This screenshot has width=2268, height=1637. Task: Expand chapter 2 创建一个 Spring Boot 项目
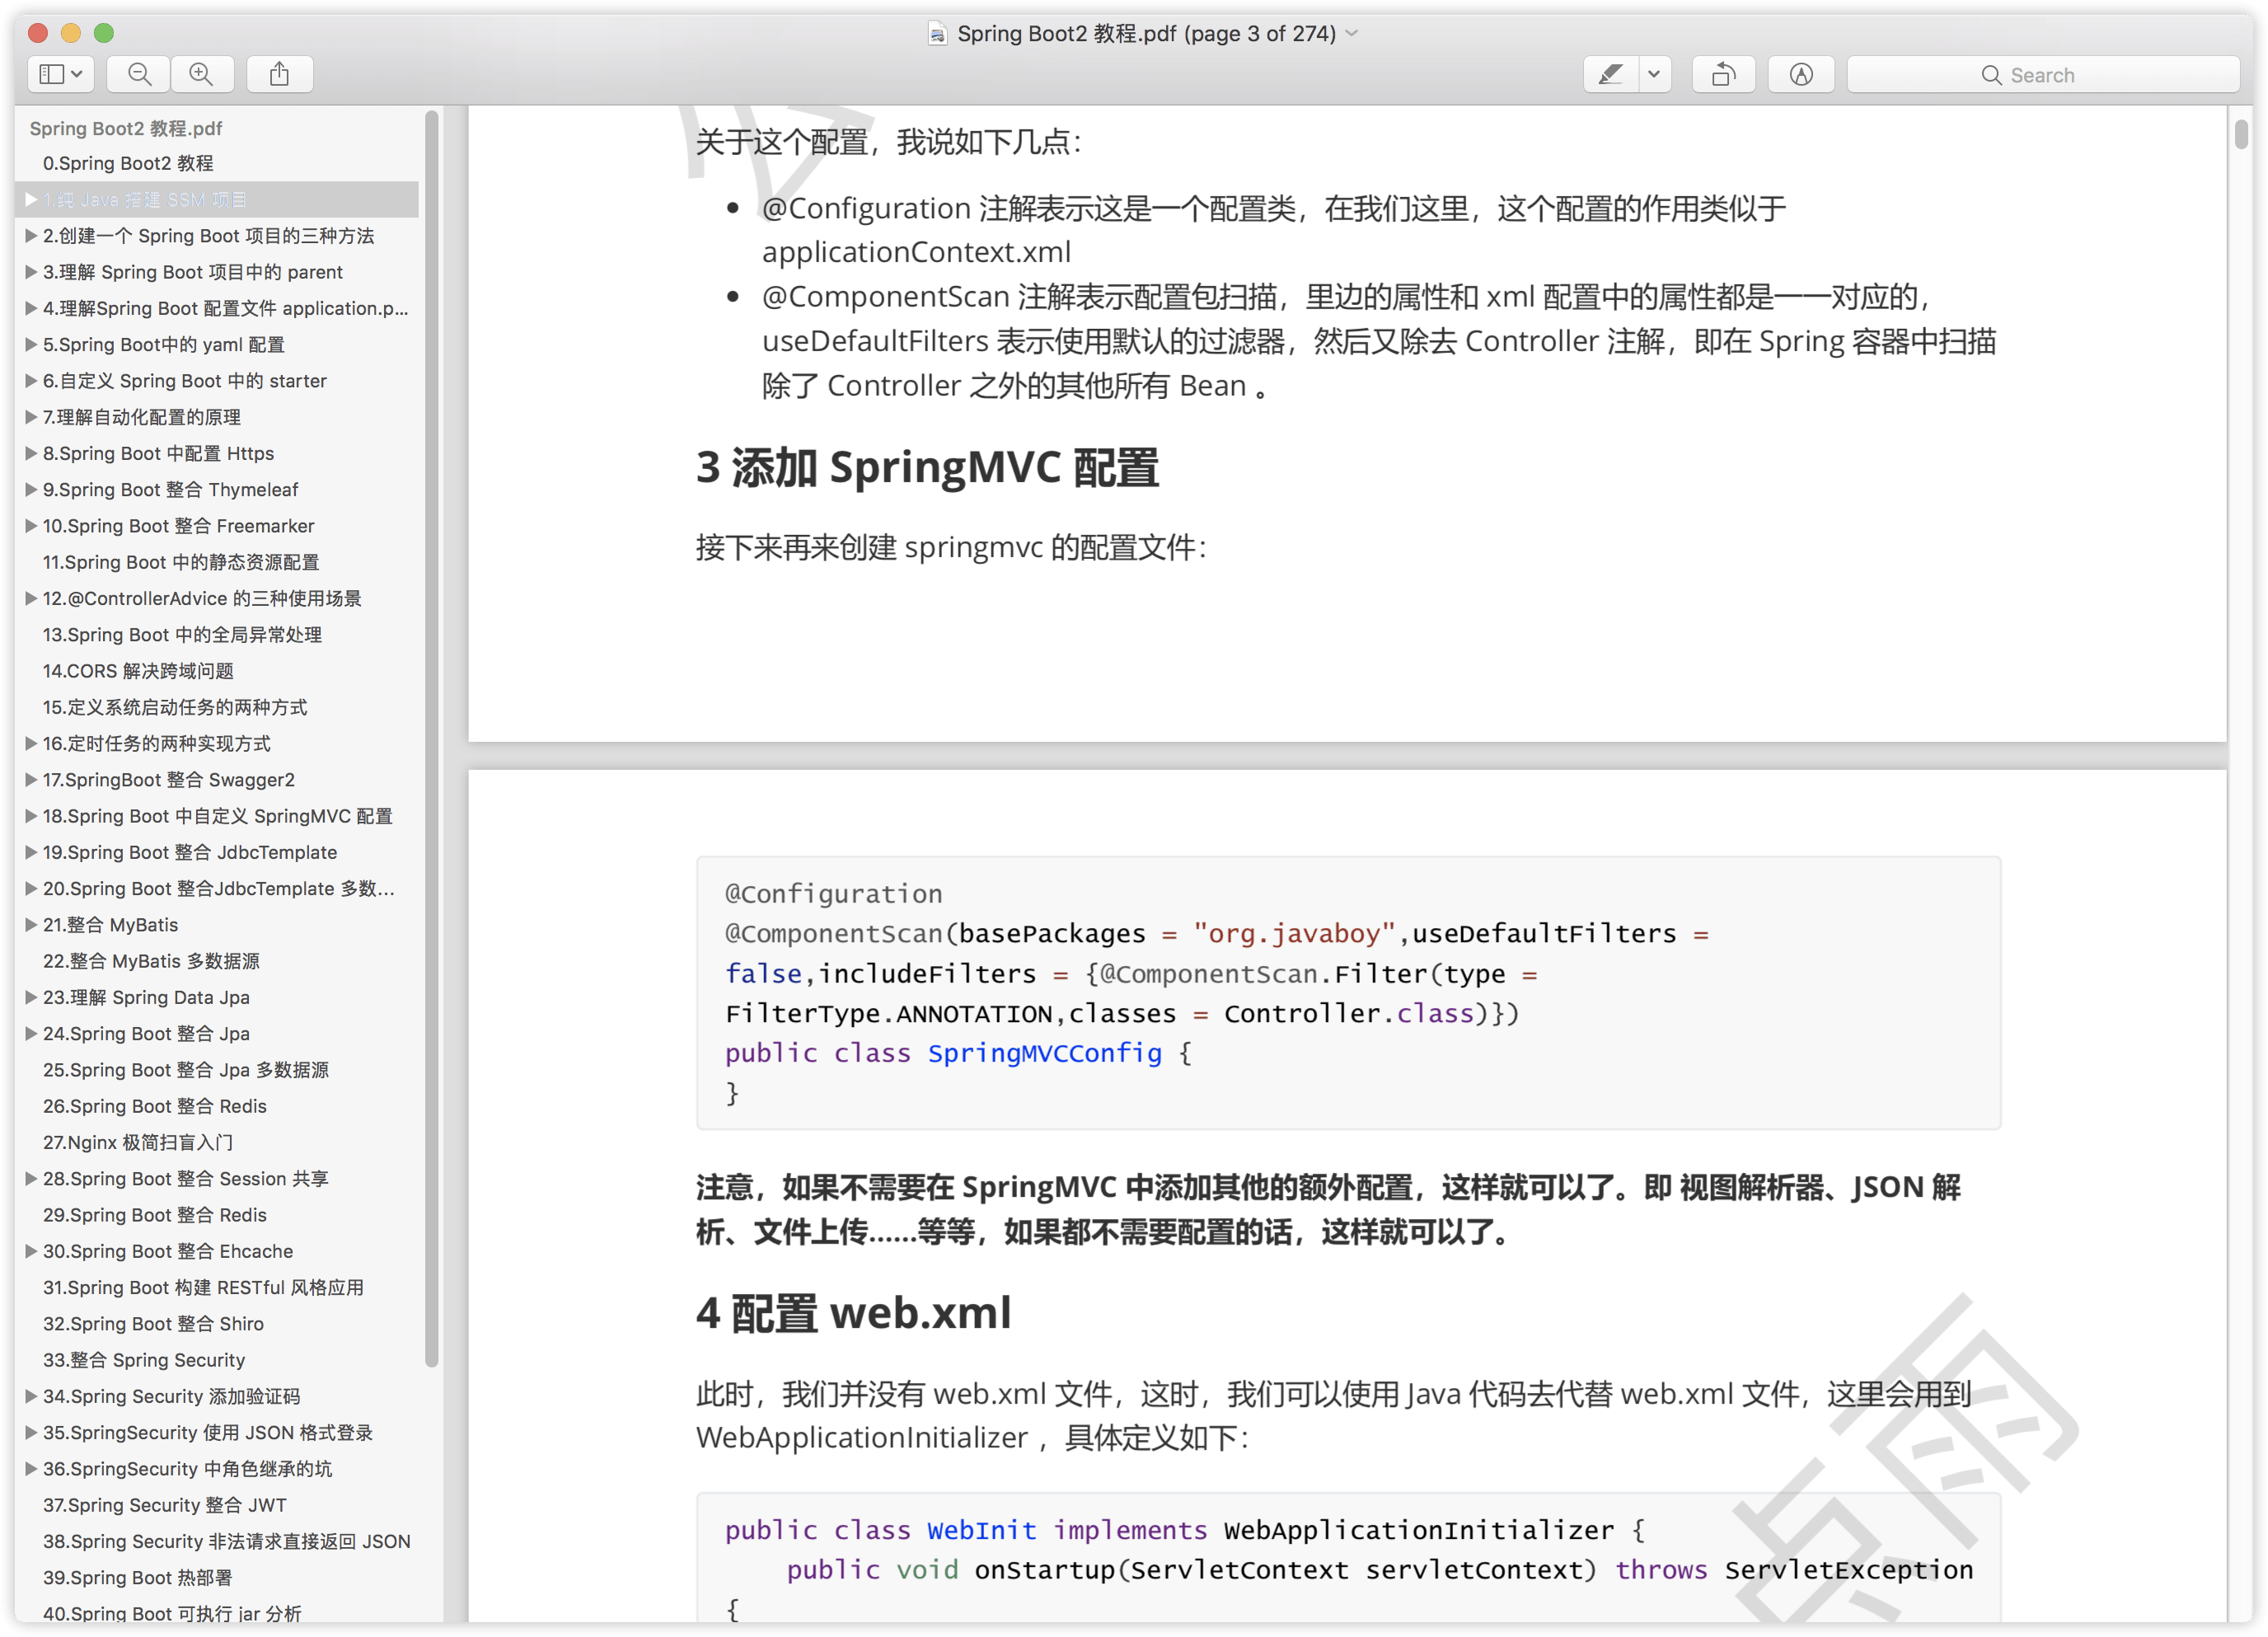click(31, 236)
